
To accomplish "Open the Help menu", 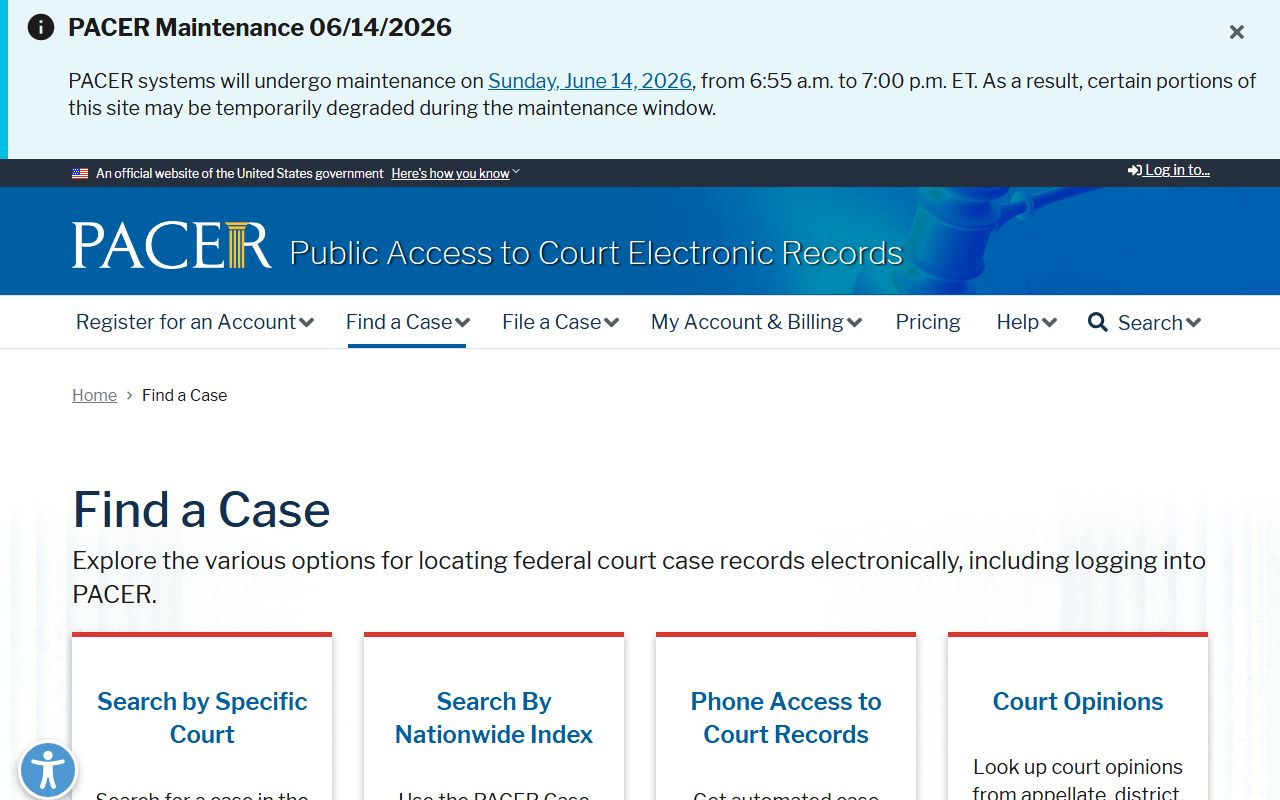I will tap(1027, 322).
